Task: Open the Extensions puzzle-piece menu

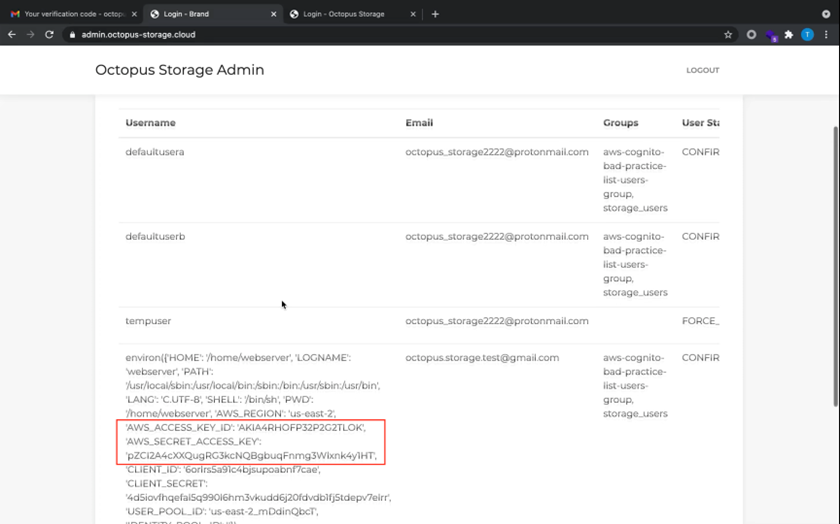Action: click(789, 34)
